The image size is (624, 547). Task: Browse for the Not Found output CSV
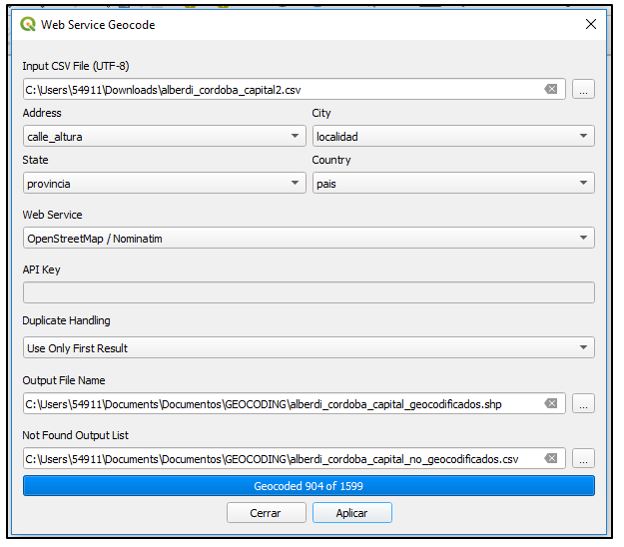pyautogui.click(x=583, y=458)
